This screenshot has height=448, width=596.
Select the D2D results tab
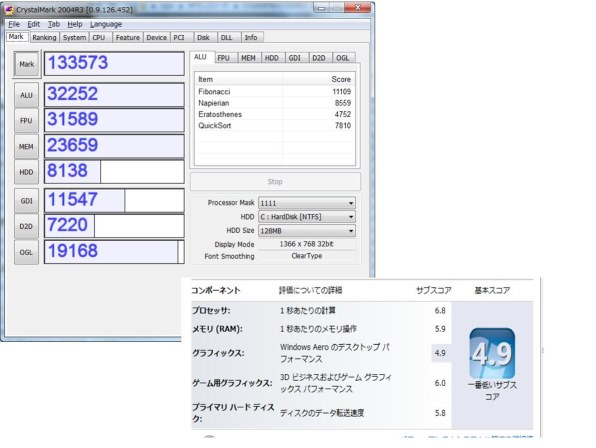click(x=319, y=58)
